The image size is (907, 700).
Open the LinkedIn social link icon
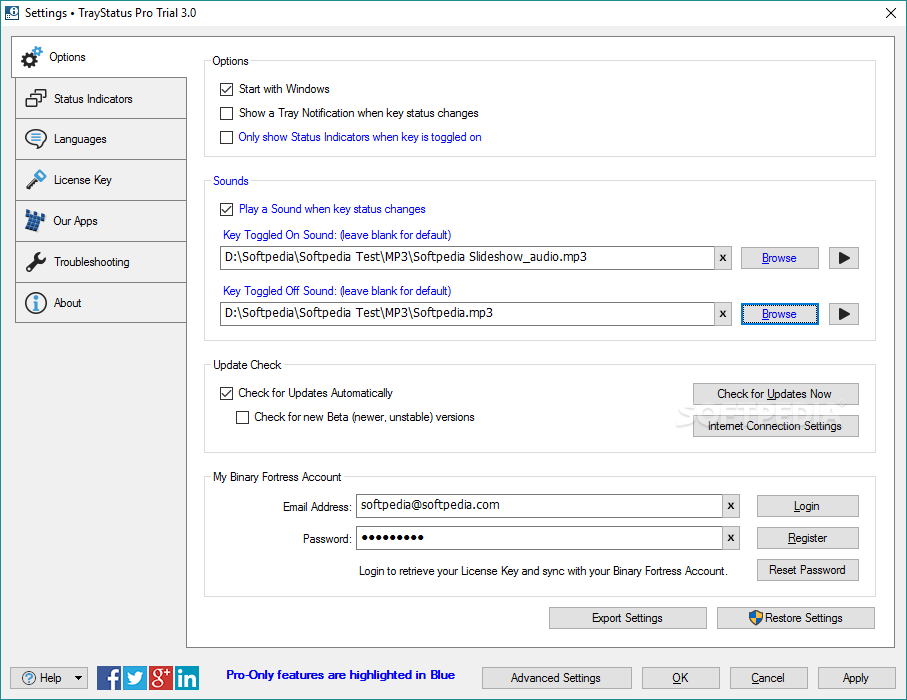point(187,677)
